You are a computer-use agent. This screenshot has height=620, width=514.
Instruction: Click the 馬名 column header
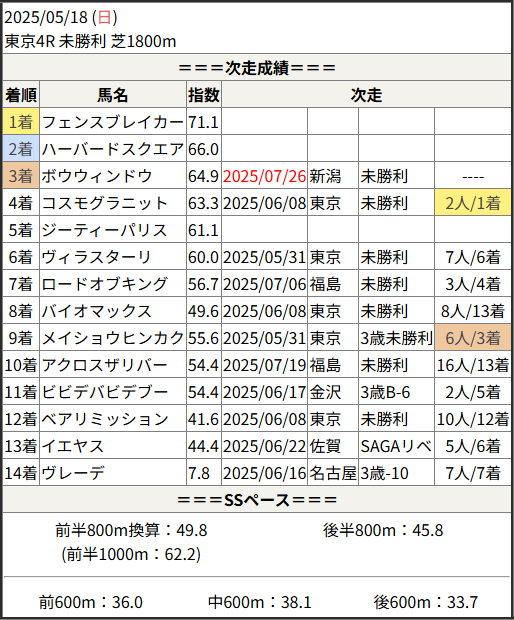113,95
